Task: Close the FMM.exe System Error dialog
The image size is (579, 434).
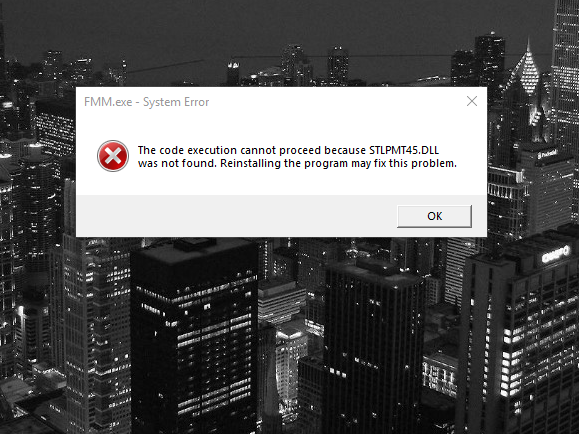Action: (472, 101)
